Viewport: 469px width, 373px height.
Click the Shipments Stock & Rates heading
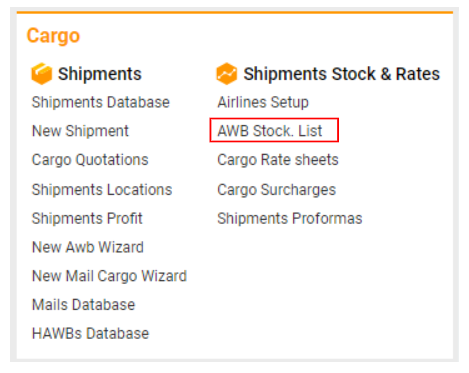(342, 74)
